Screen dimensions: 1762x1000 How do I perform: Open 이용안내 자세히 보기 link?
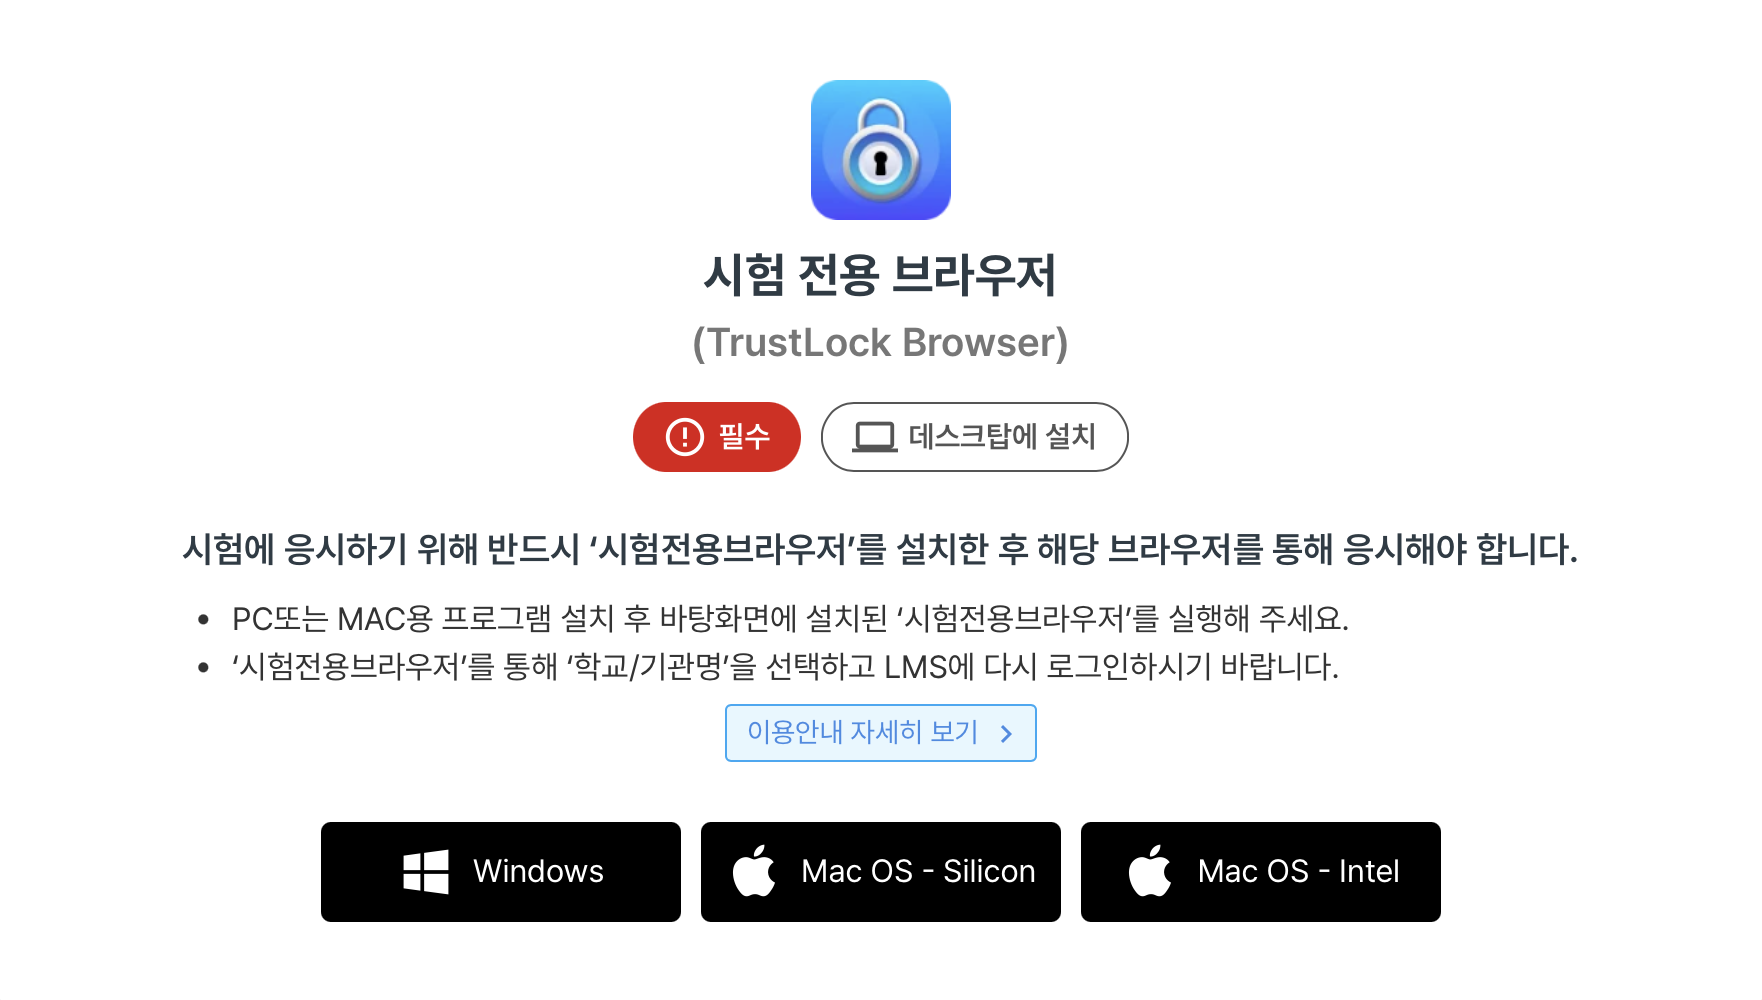[881, 733]
